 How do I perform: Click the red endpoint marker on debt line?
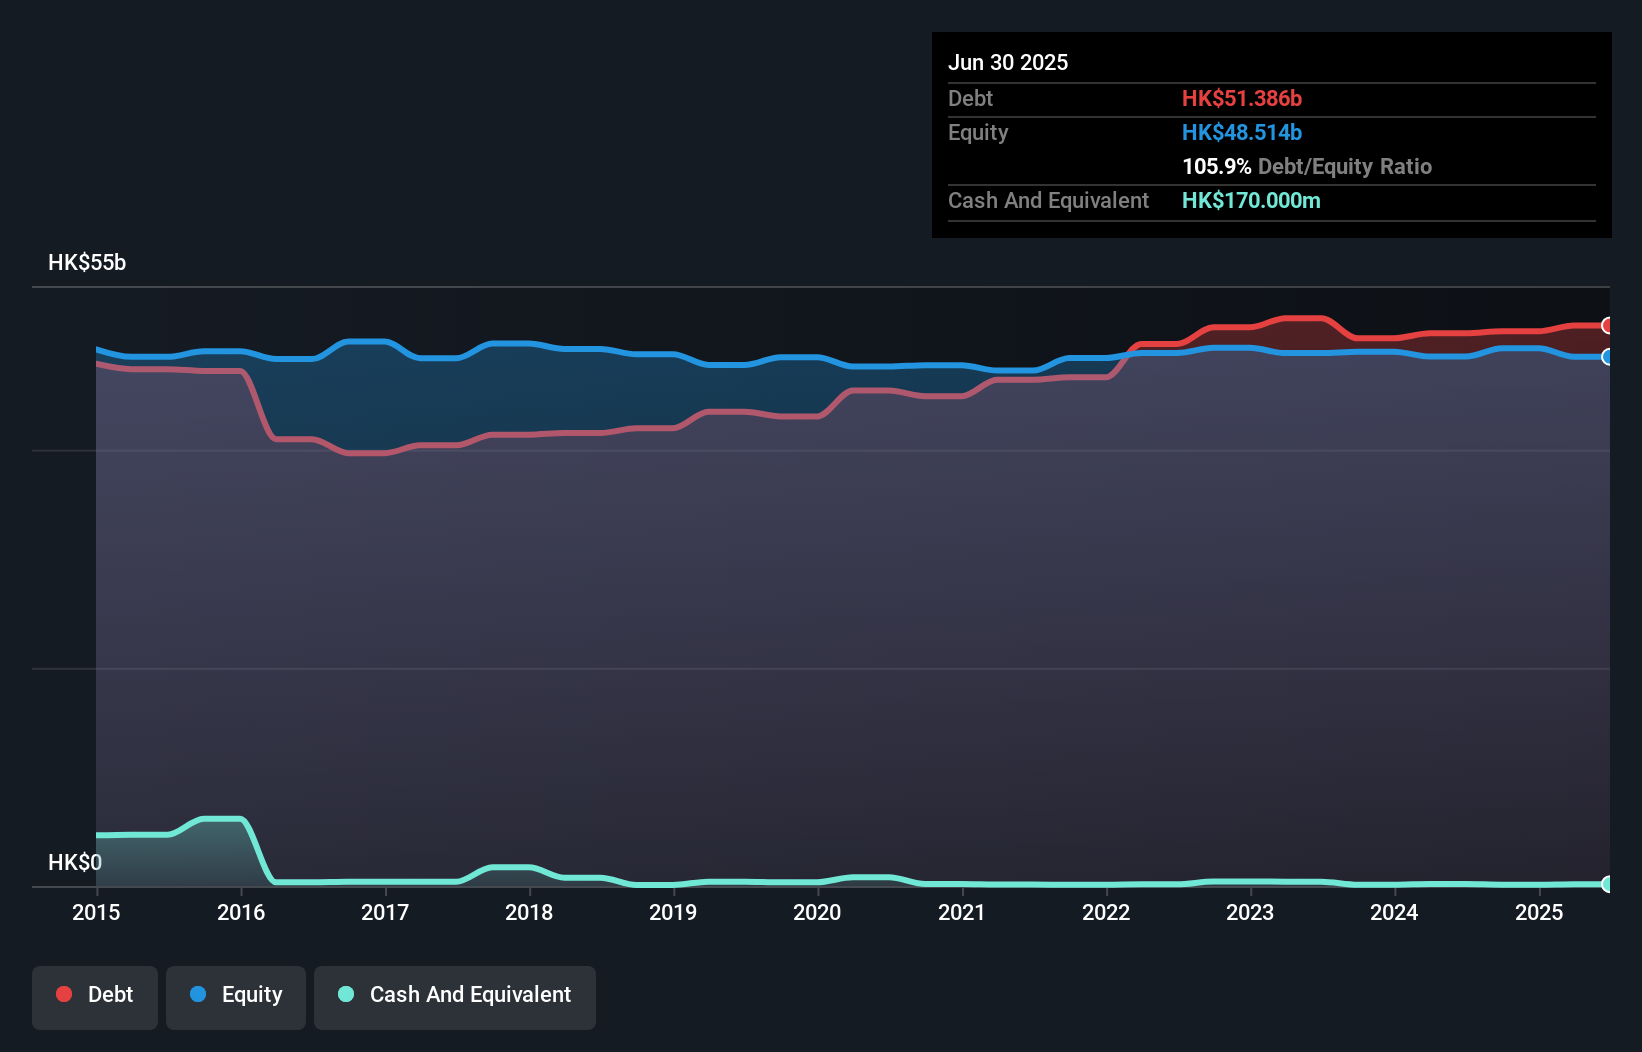[1608, 325]
